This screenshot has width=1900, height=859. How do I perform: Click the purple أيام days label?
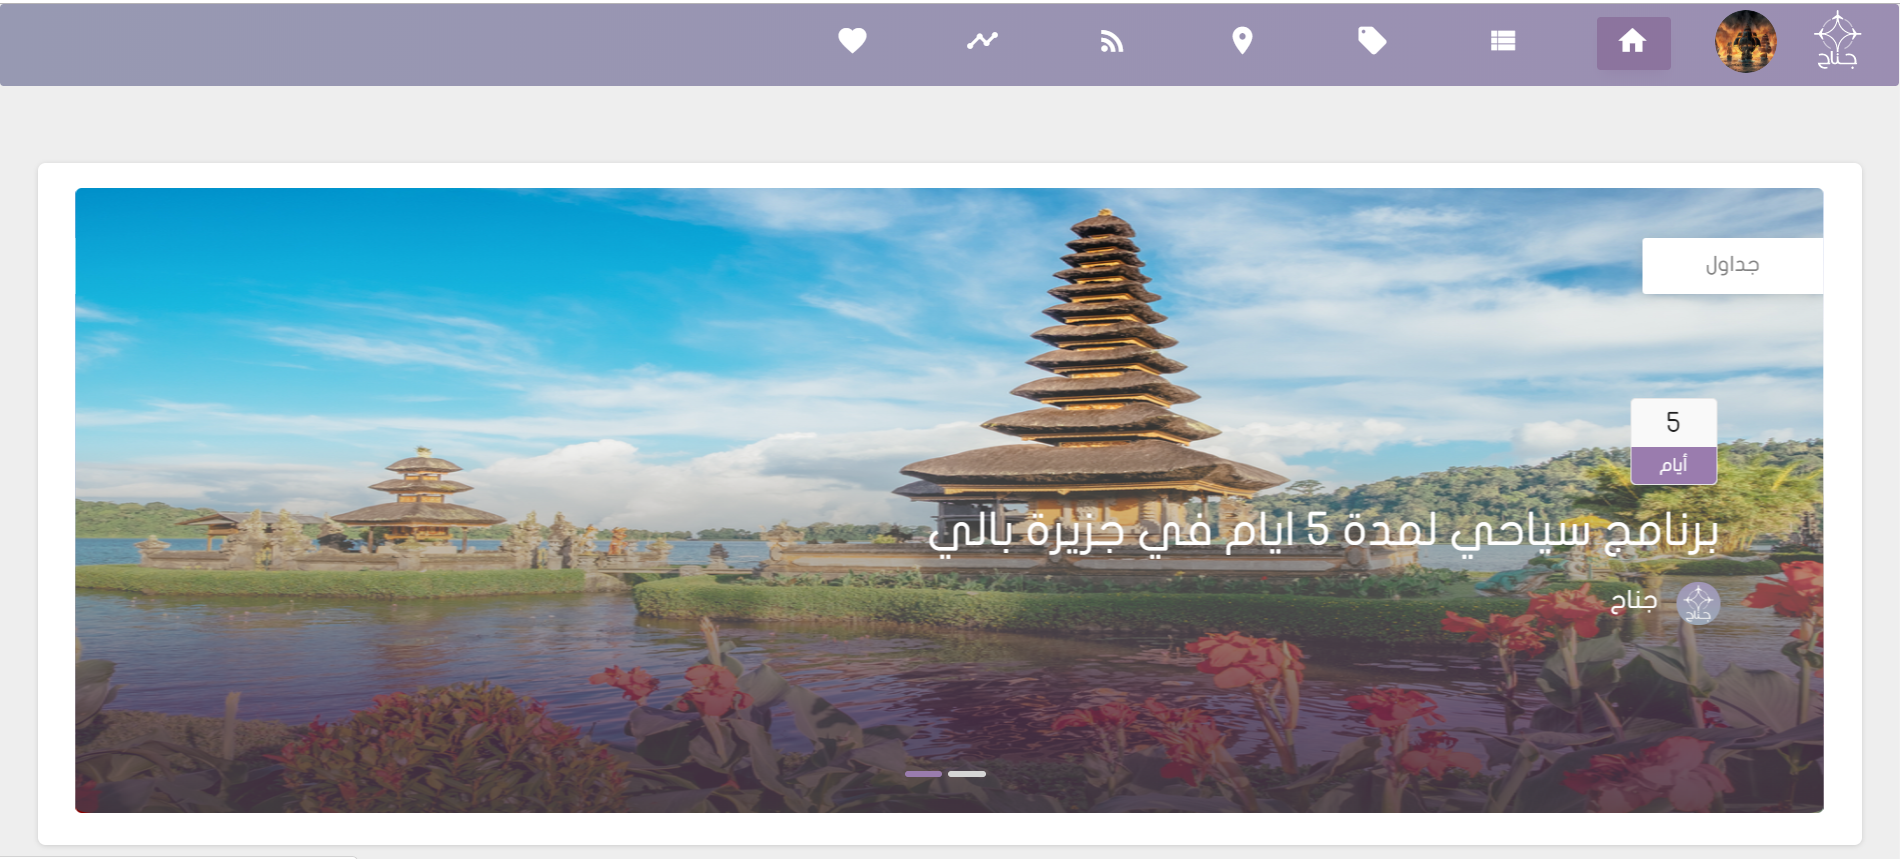tap(1673, 465)
